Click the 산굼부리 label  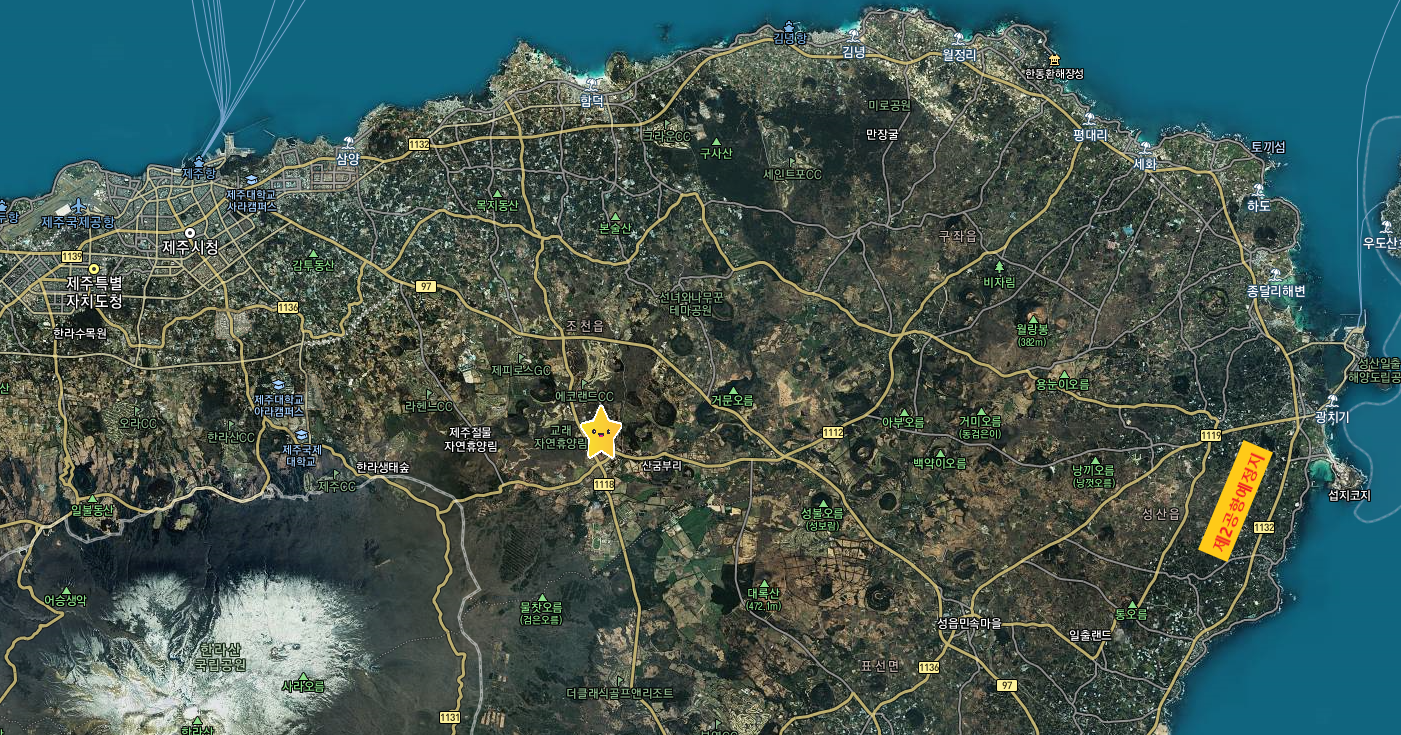coord(661,465)
